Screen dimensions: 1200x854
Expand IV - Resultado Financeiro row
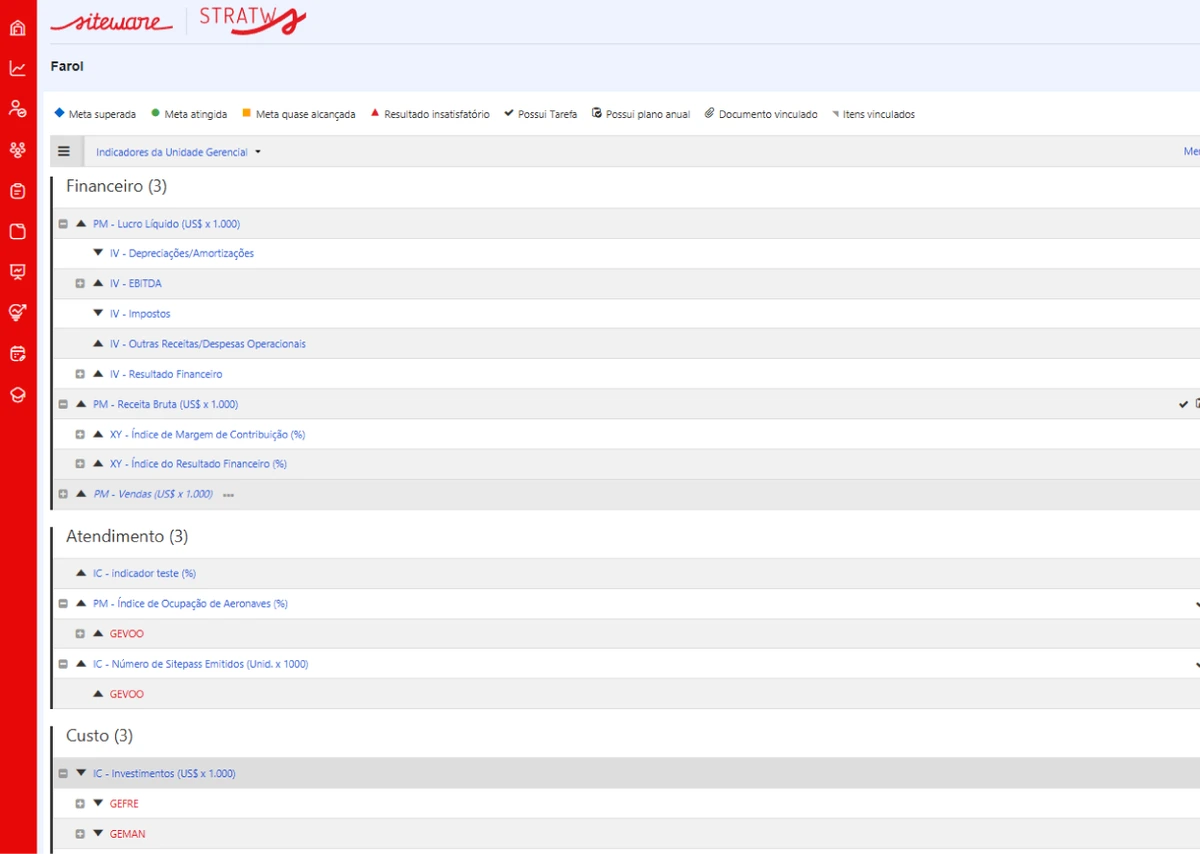point(80,374)
